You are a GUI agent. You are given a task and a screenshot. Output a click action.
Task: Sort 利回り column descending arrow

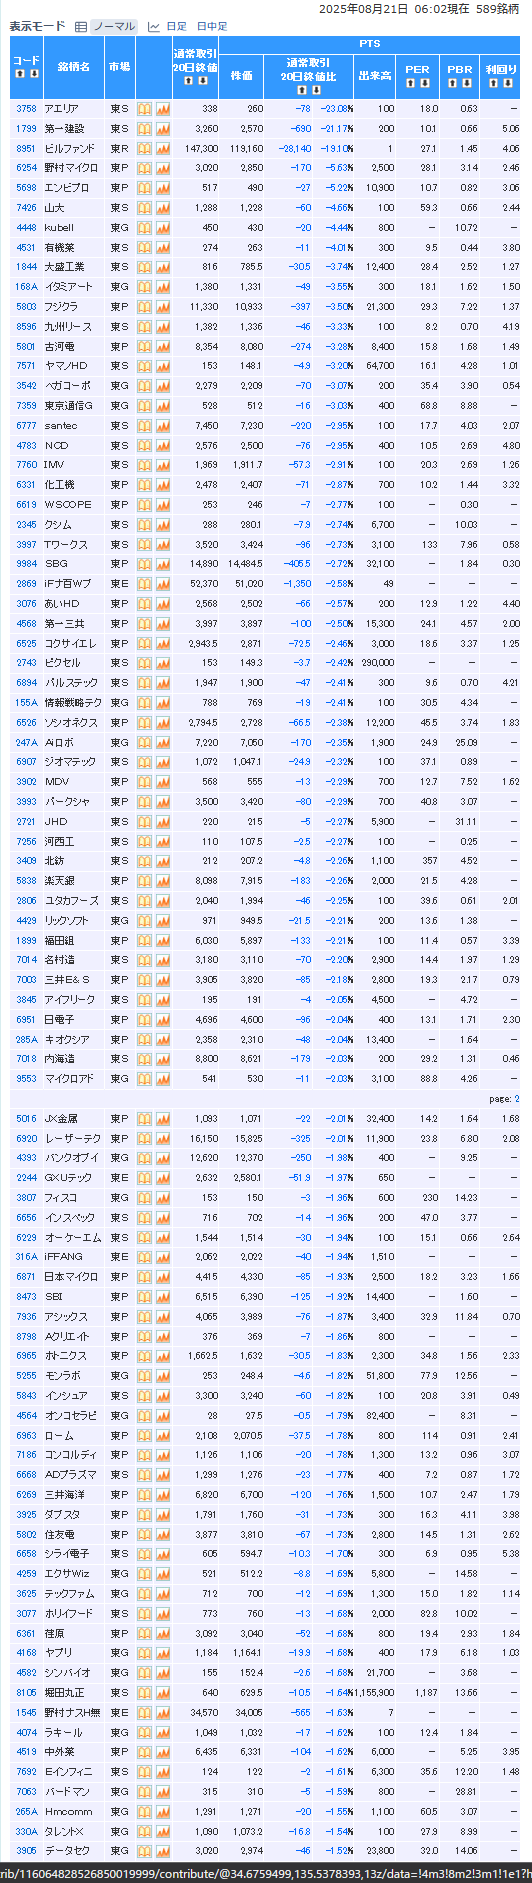coord(507,82)
